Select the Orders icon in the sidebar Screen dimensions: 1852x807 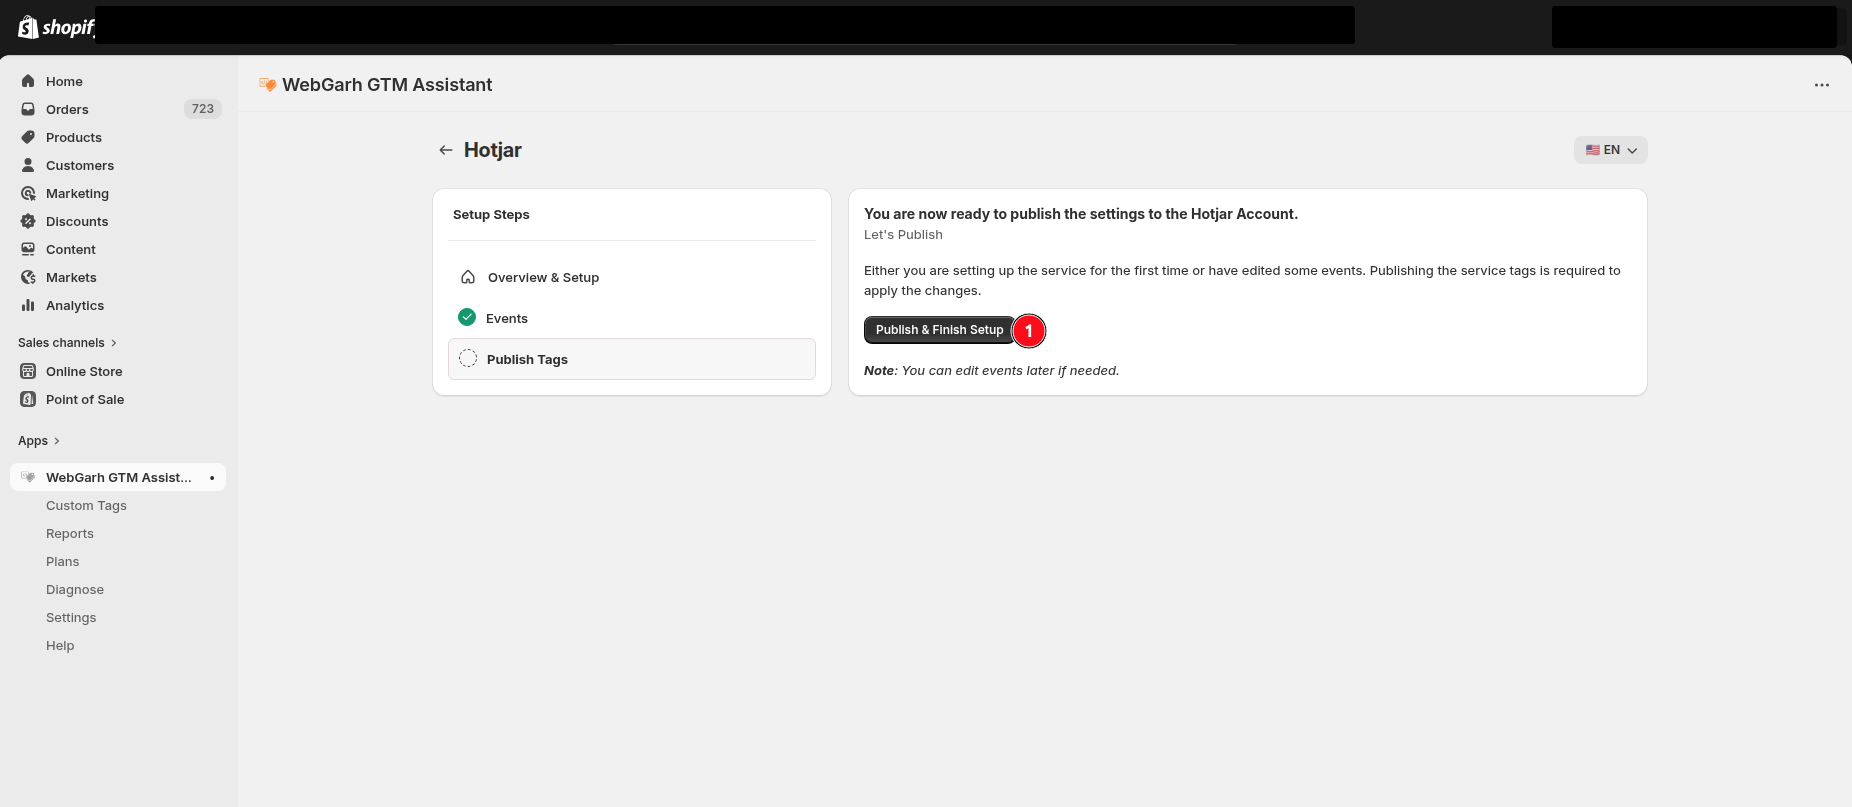(28, 109)
